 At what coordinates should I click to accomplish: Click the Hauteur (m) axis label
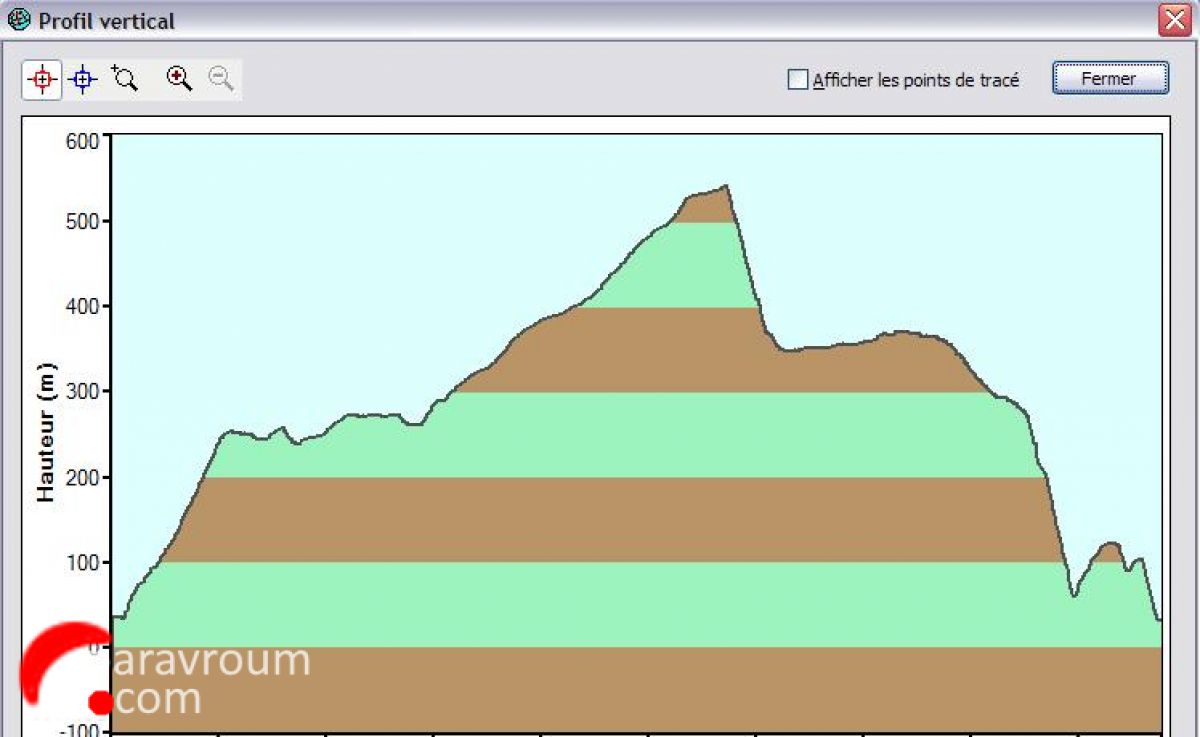pos(46,432)
